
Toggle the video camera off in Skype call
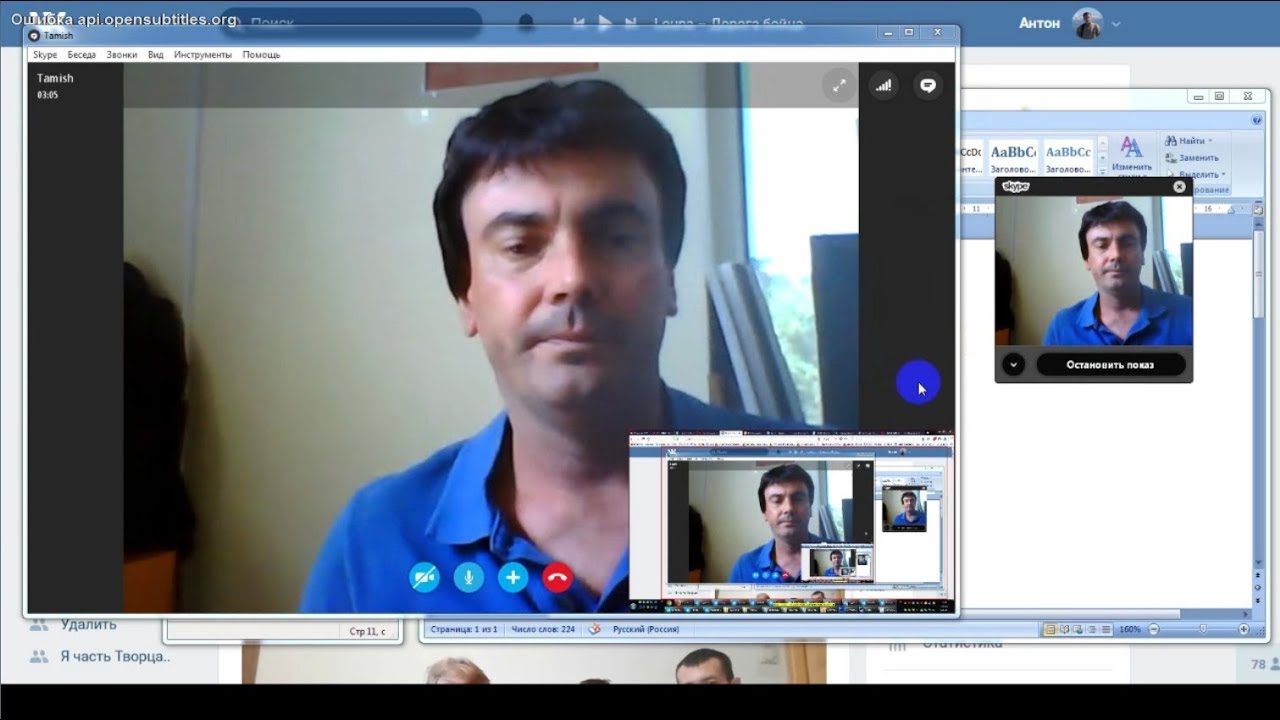coord(425,577)
